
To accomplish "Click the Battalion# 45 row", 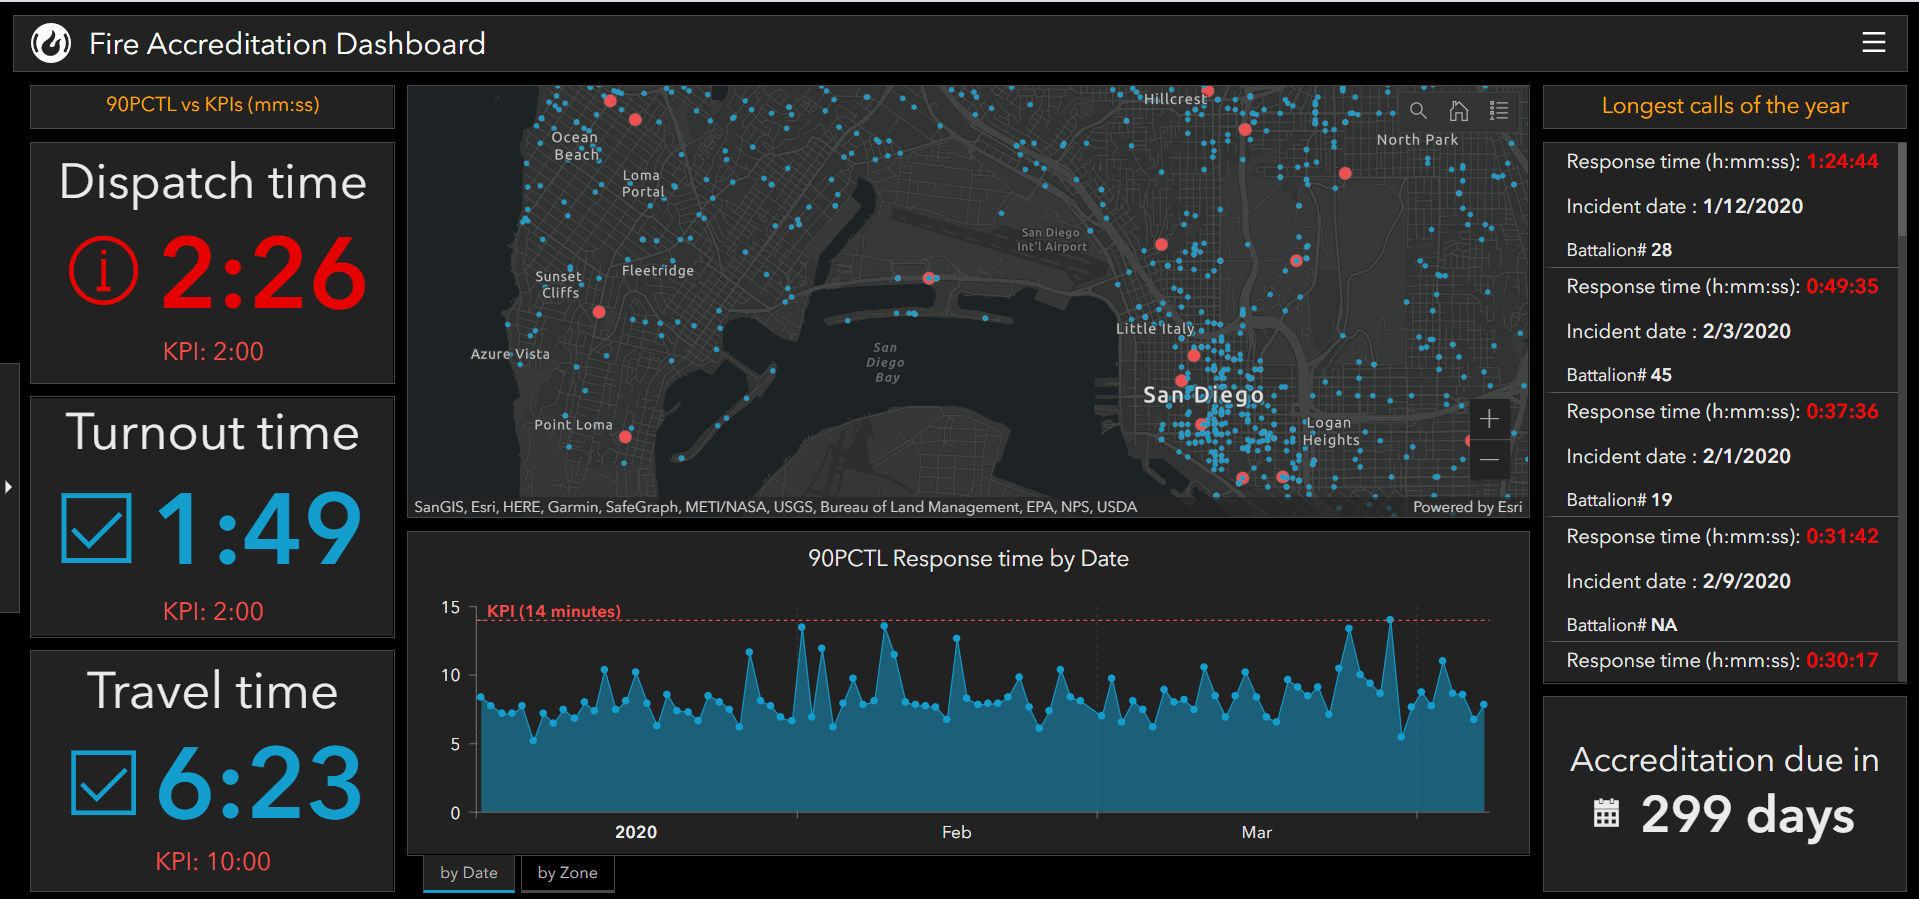I will pos(1619,375).
